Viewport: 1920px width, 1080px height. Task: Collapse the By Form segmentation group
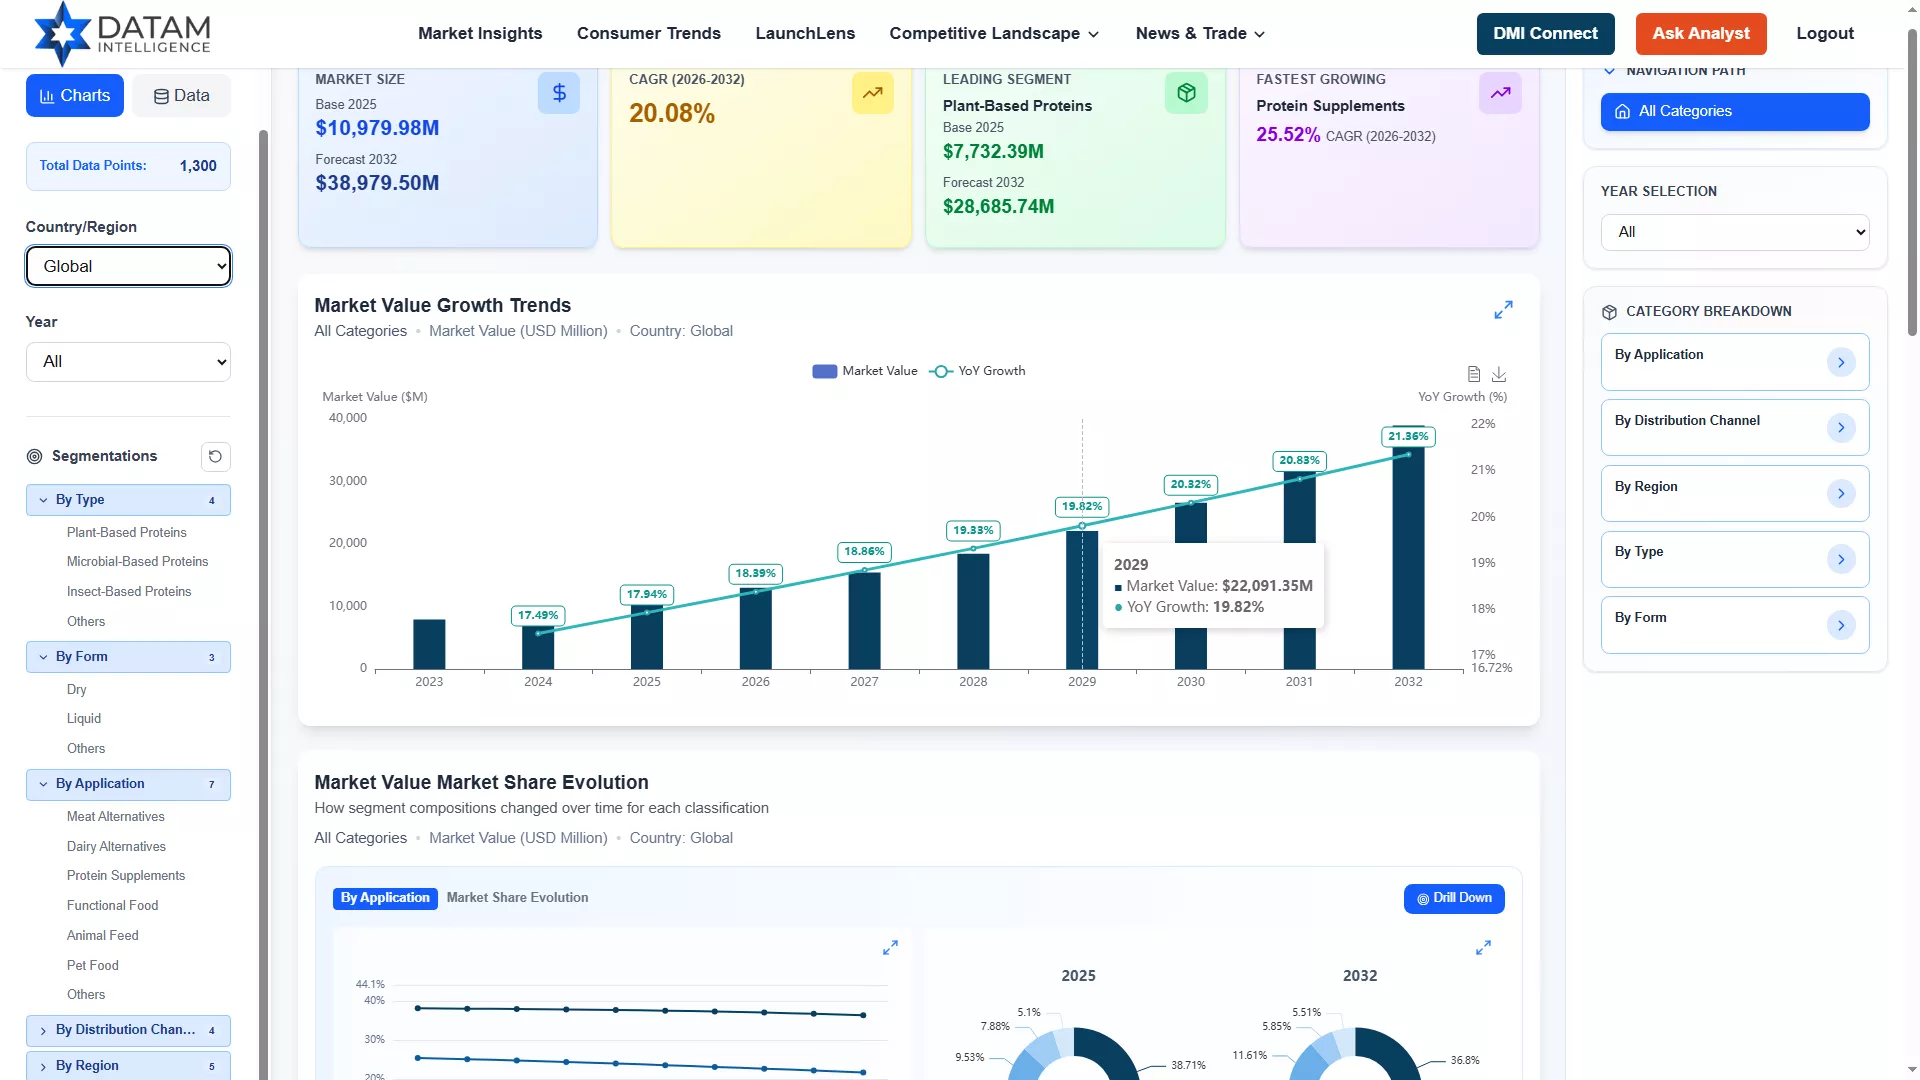point(128,657)
